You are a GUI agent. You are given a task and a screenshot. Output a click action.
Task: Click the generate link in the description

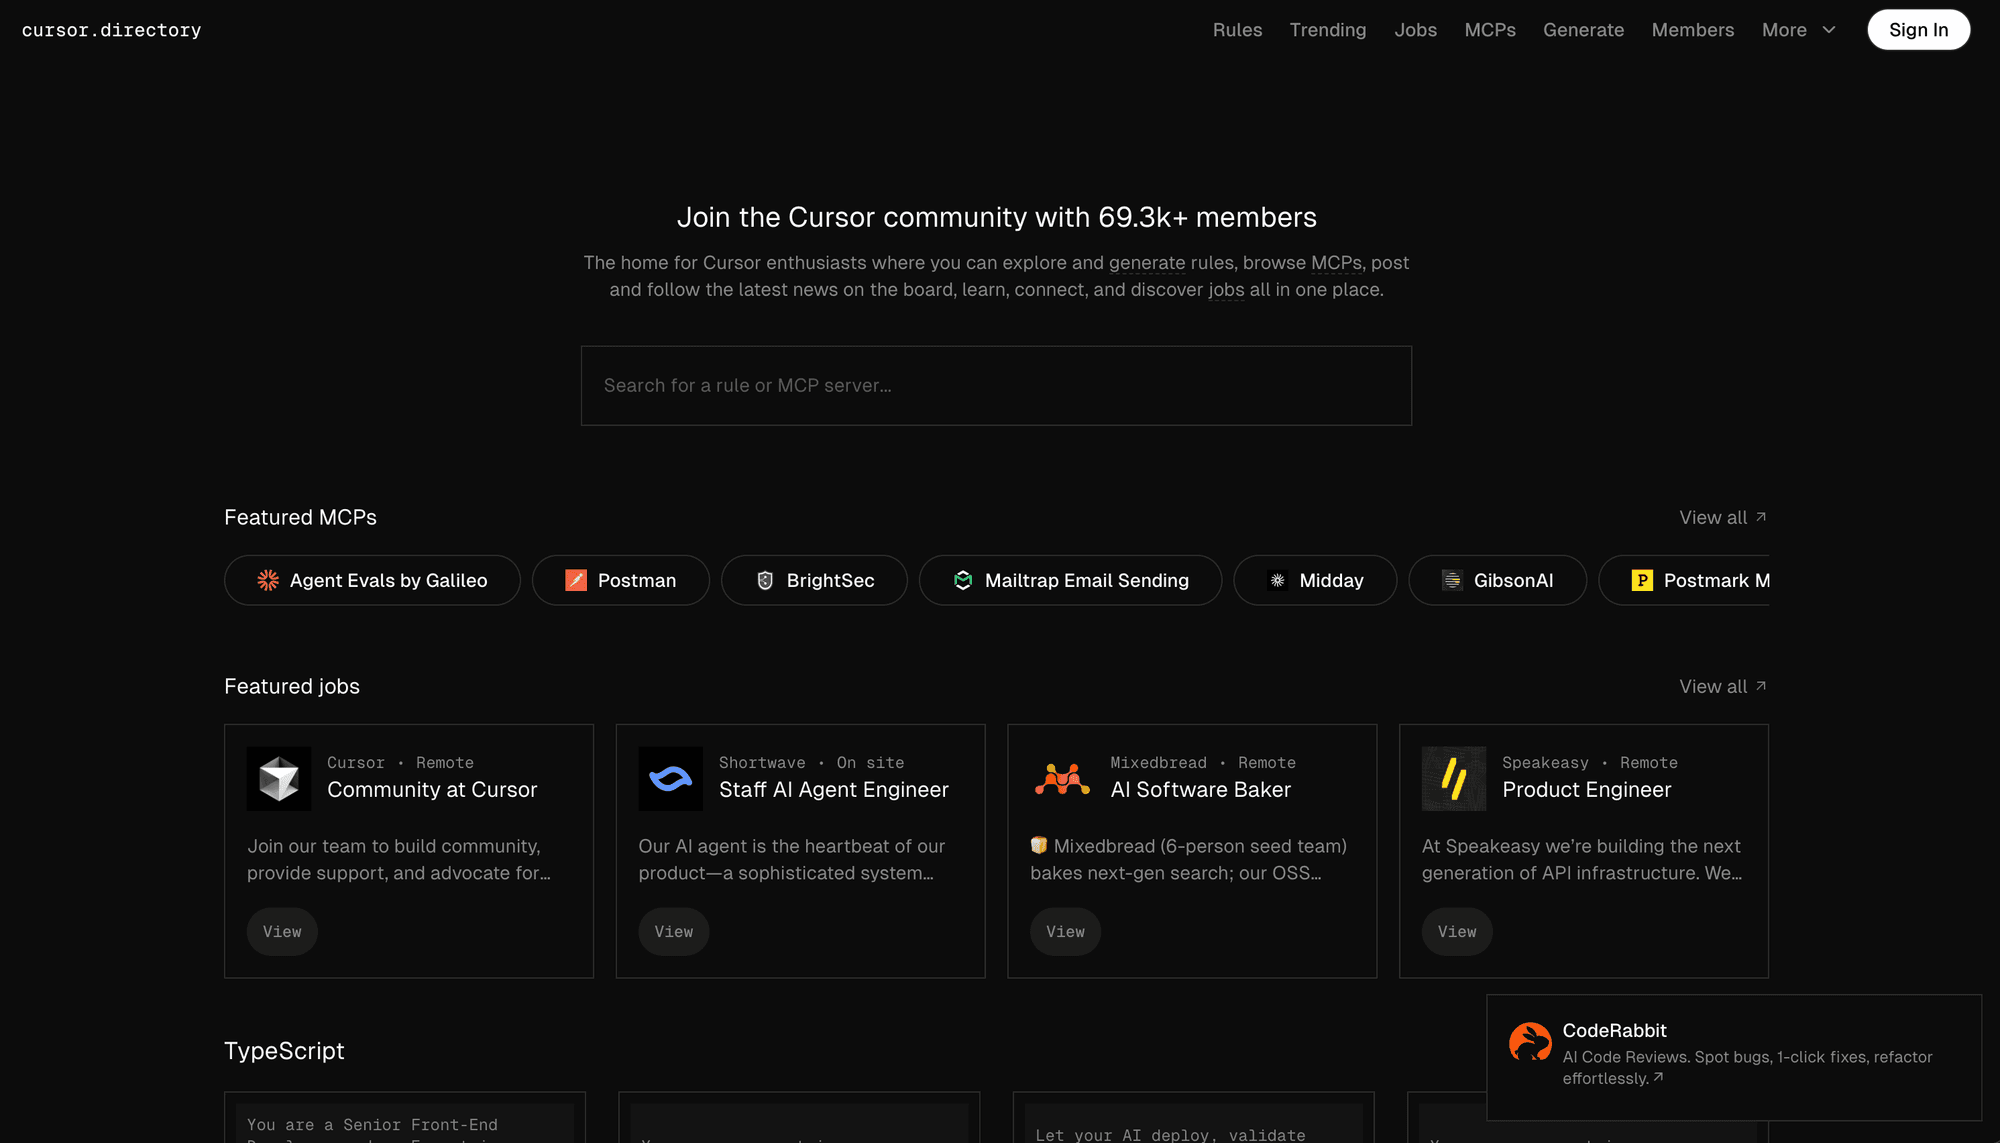click(1148, 263)
